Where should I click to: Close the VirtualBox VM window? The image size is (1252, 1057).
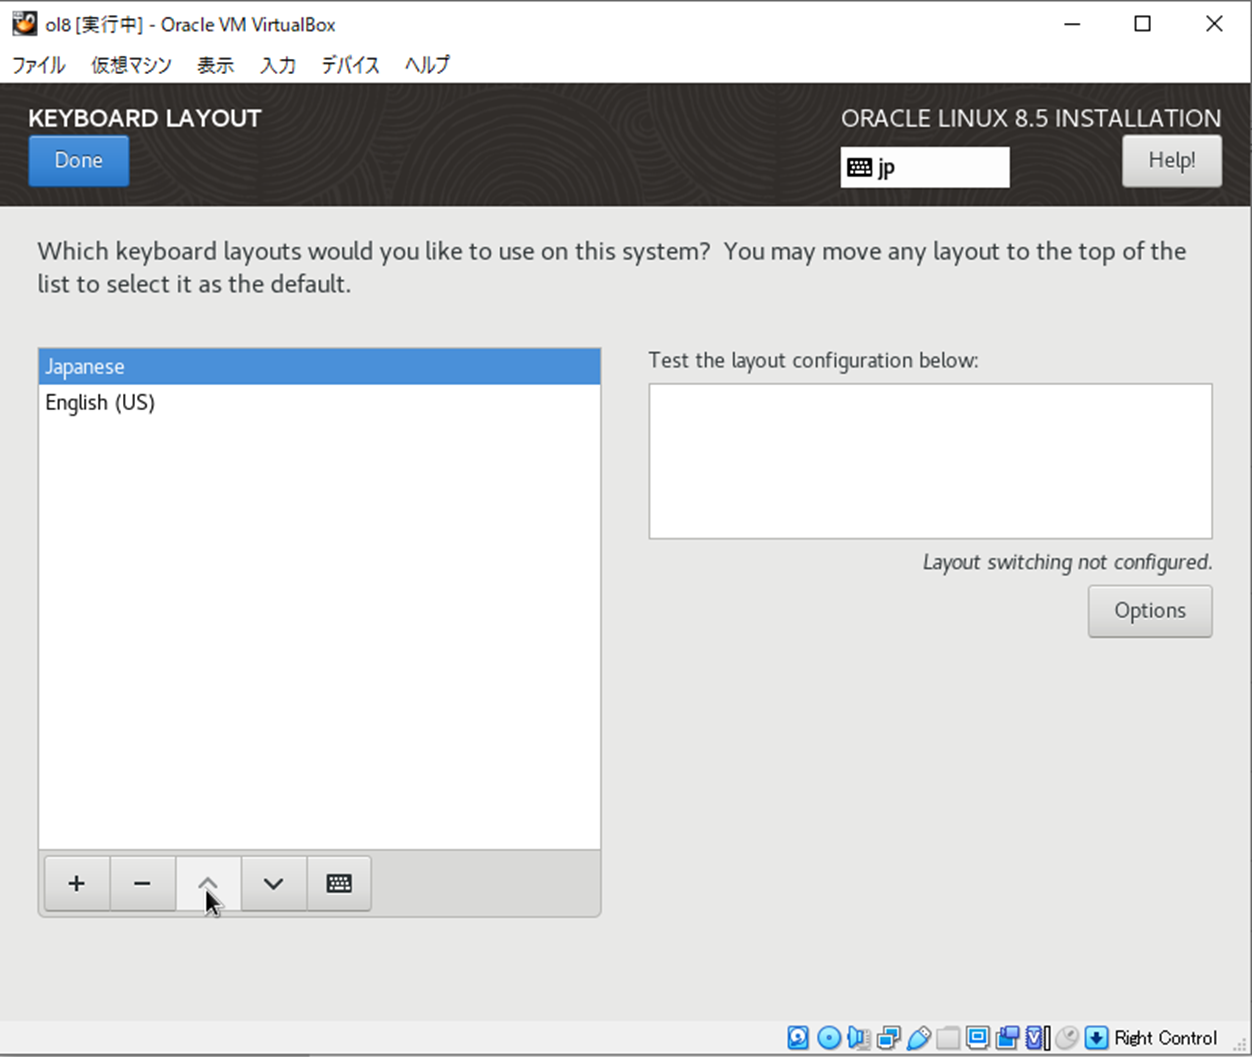click(x=1214, y=24)
